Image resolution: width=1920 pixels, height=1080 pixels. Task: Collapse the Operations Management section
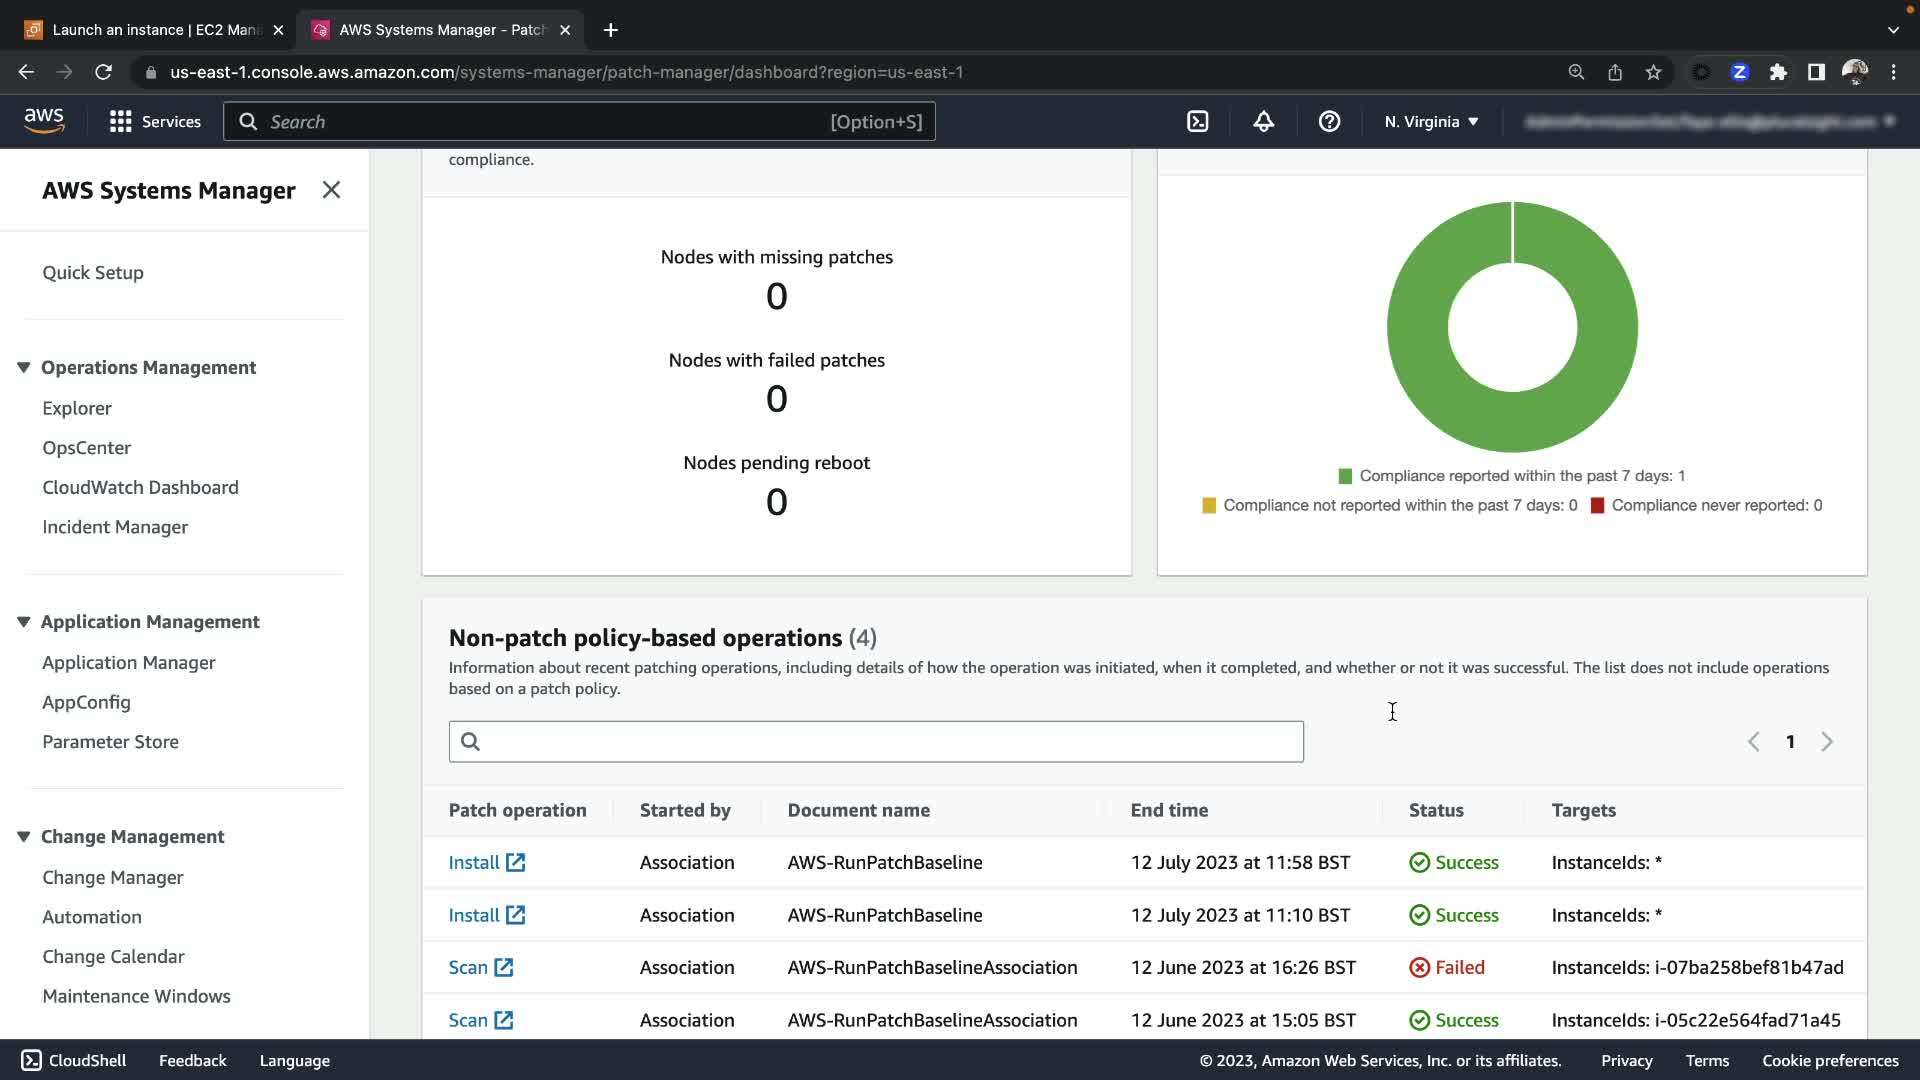24,368
